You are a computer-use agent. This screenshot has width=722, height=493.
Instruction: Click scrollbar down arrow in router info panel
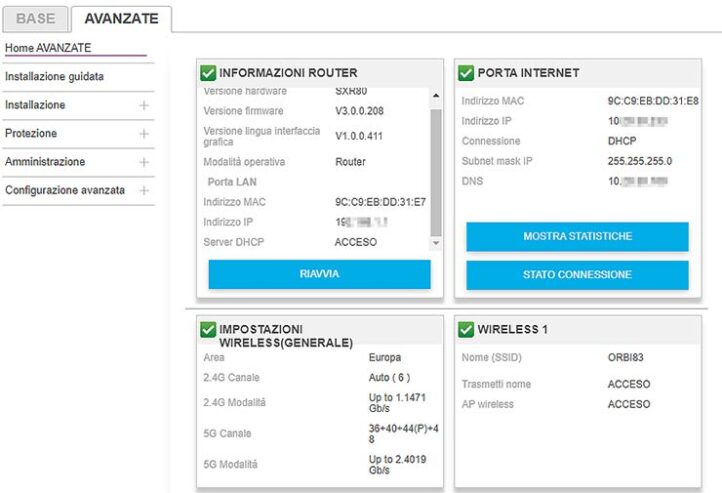point(435,244)
